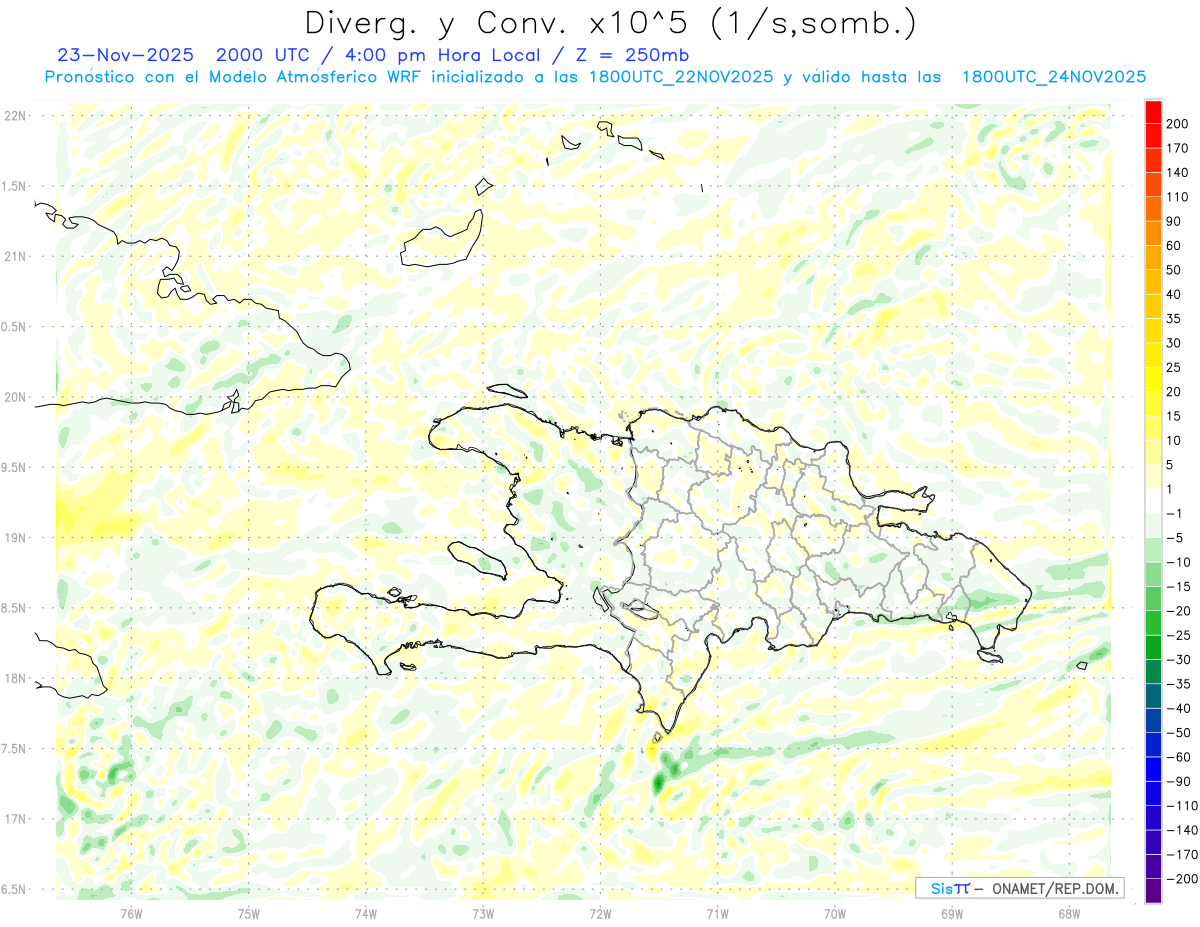1200x927 pixels.
Task: Click the positive 90 value on the color scale
Action: tap(1174, 221)
